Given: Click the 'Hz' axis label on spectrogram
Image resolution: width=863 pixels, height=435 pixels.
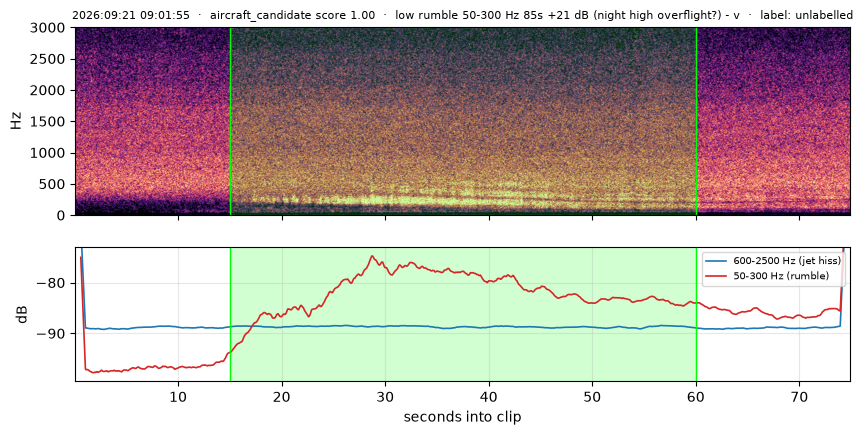Looking at the screenshot, I should 17,121.
